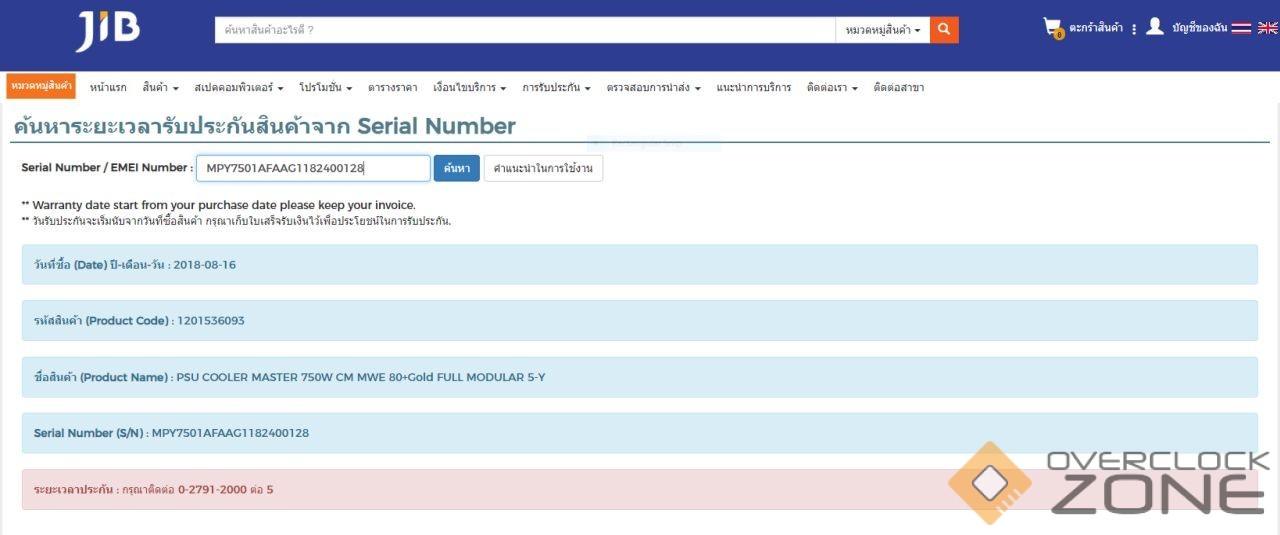Click the Serial Number search page heading
This screenshot has height=535, width=1280.
[x=264, y=126]
